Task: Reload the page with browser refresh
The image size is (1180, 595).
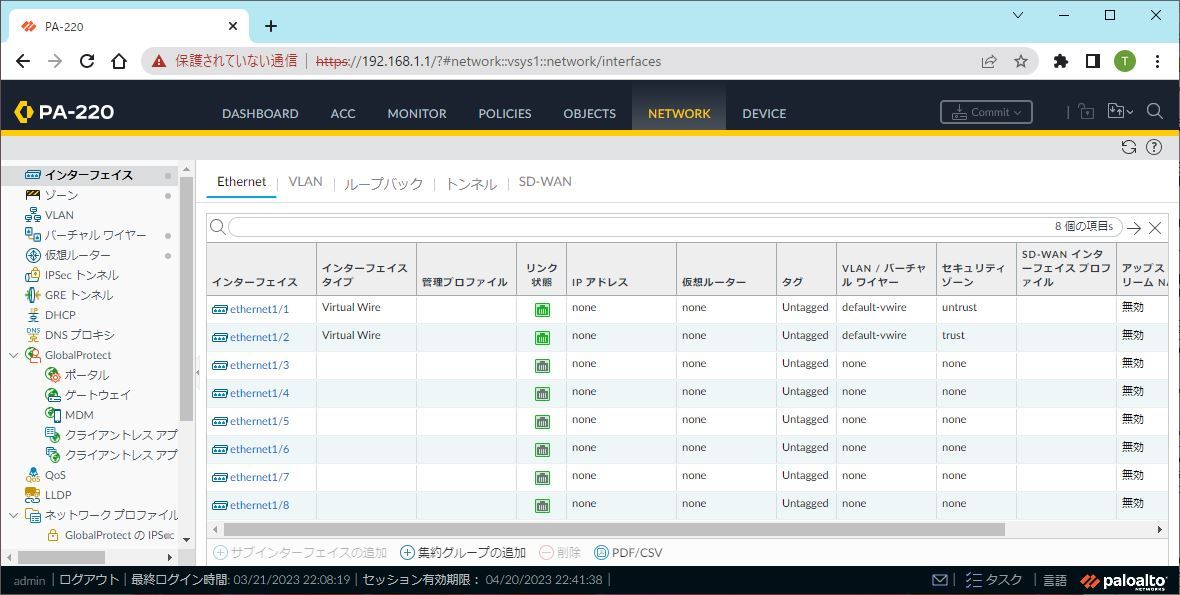Action: [87, 62]
